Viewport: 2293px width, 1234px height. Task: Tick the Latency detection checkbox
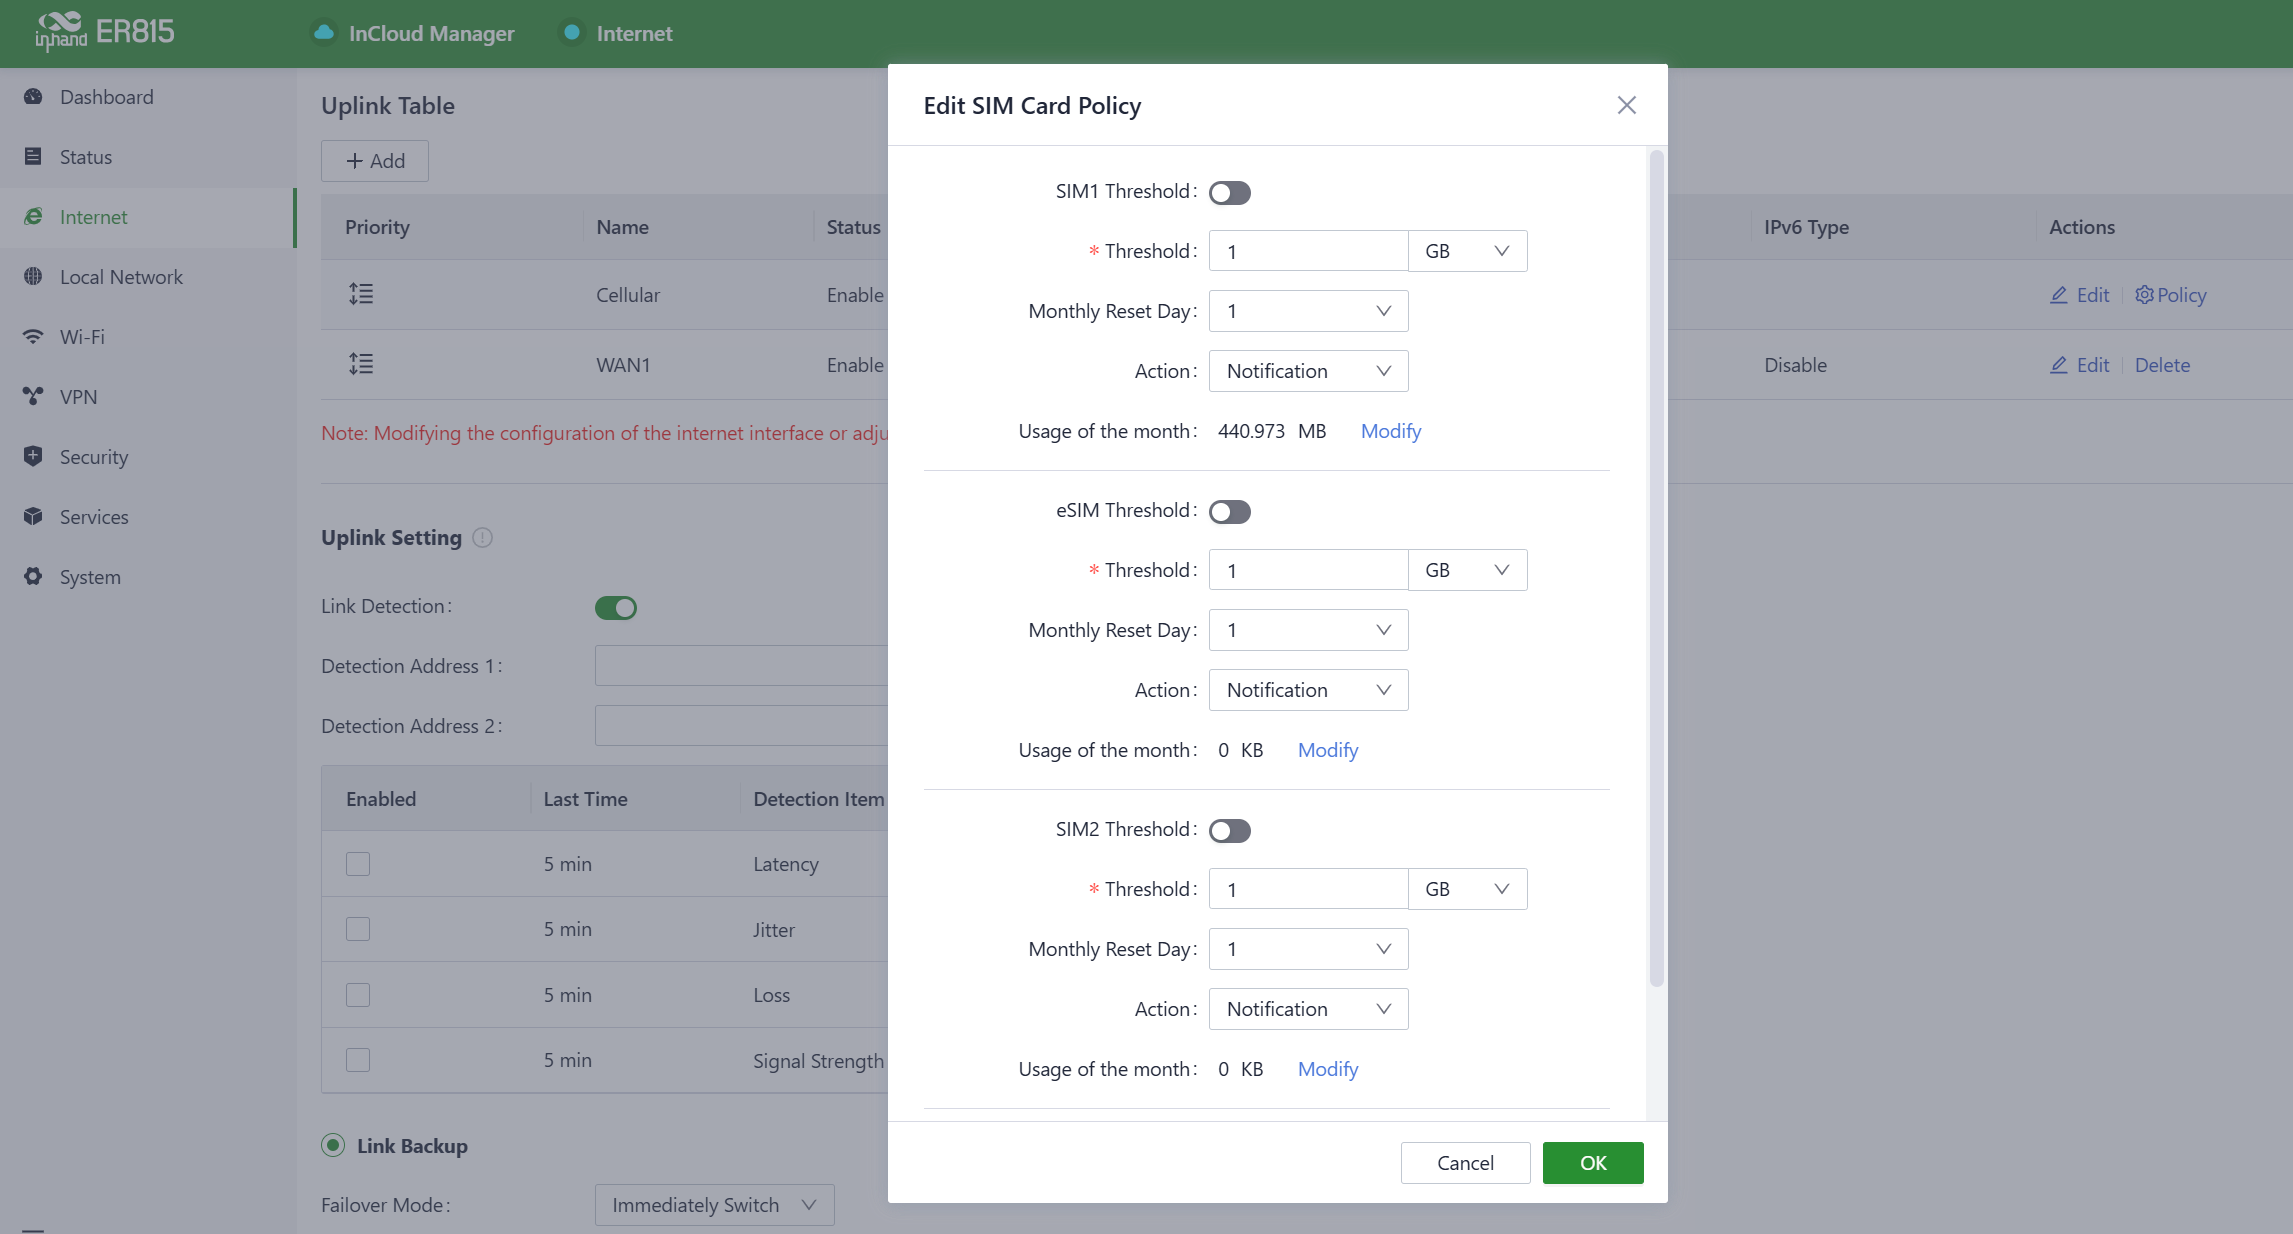358,864
